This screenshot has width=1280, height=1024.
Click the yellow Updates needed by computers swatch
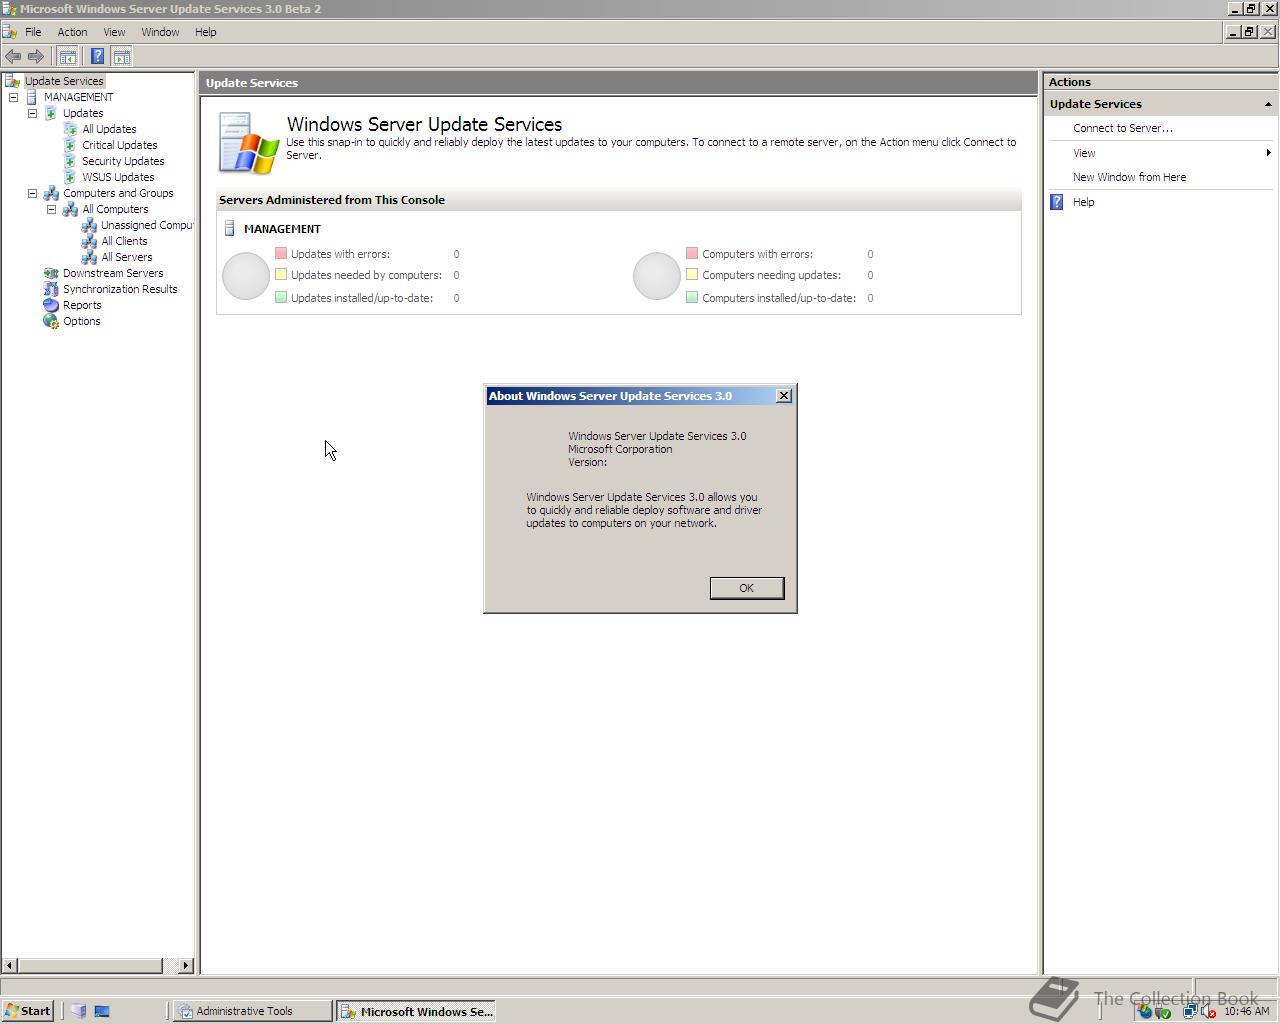click(x=281, y=274)
